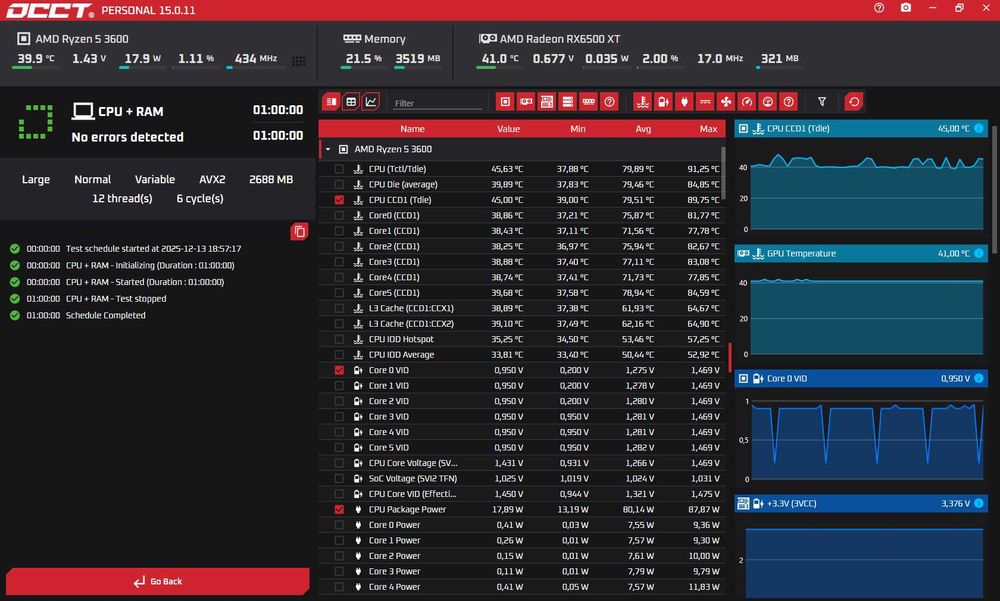Show only current sensors
1000x601 pixels.
click(x=705, y=101)
